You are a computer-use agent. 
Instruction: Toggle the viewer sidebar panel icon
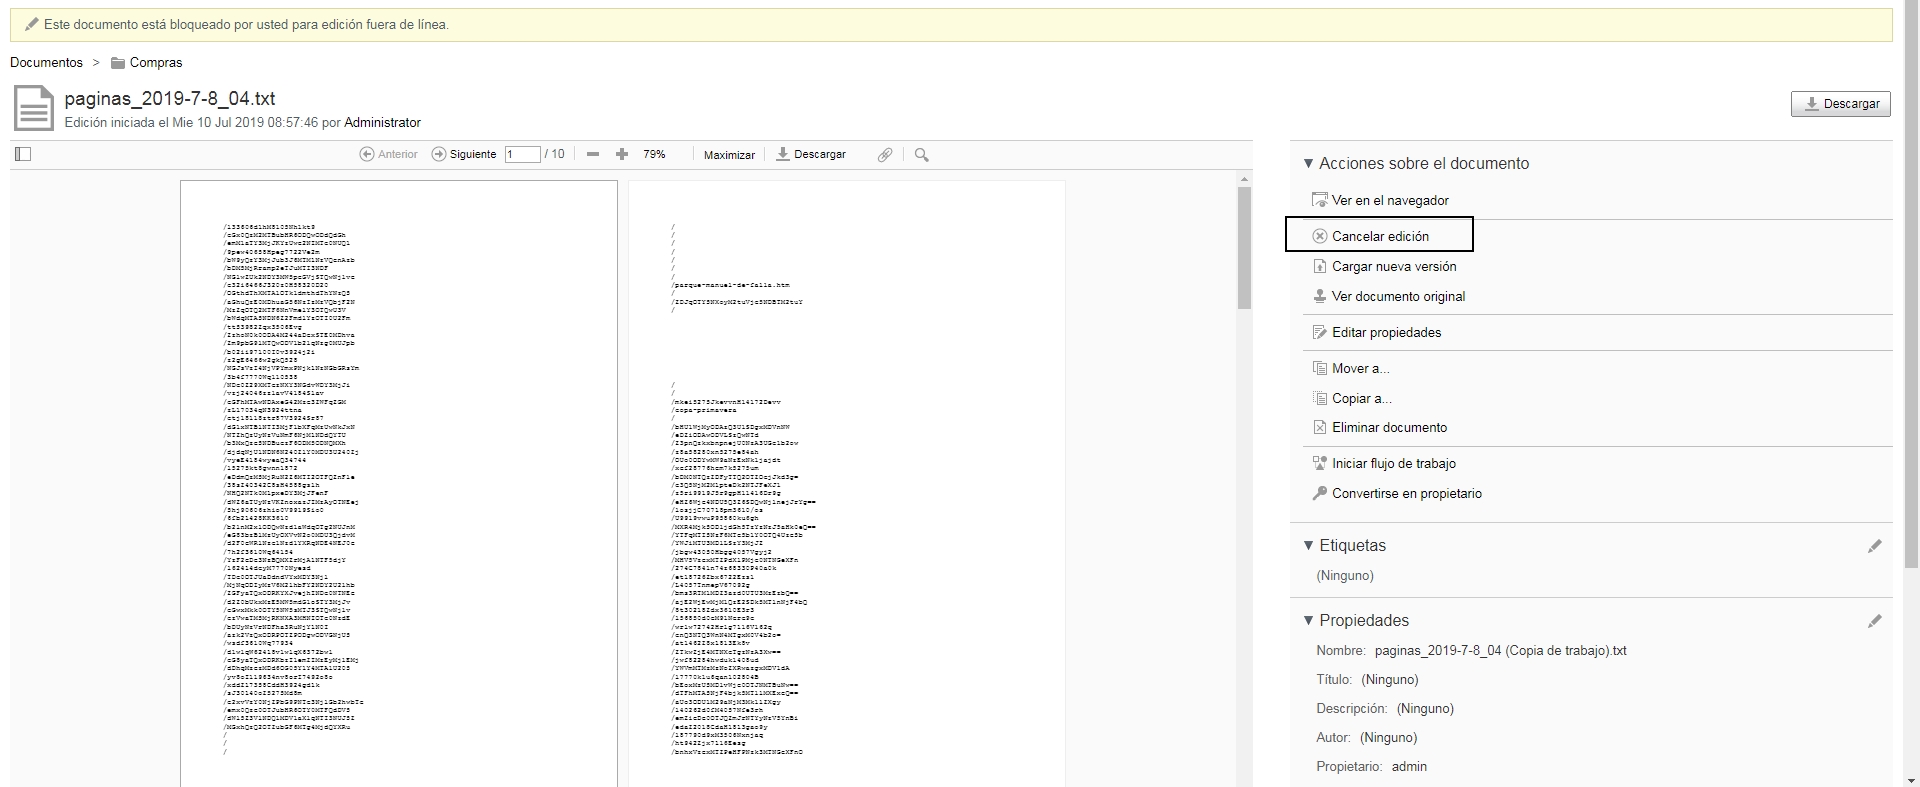(x=24, y=154)
